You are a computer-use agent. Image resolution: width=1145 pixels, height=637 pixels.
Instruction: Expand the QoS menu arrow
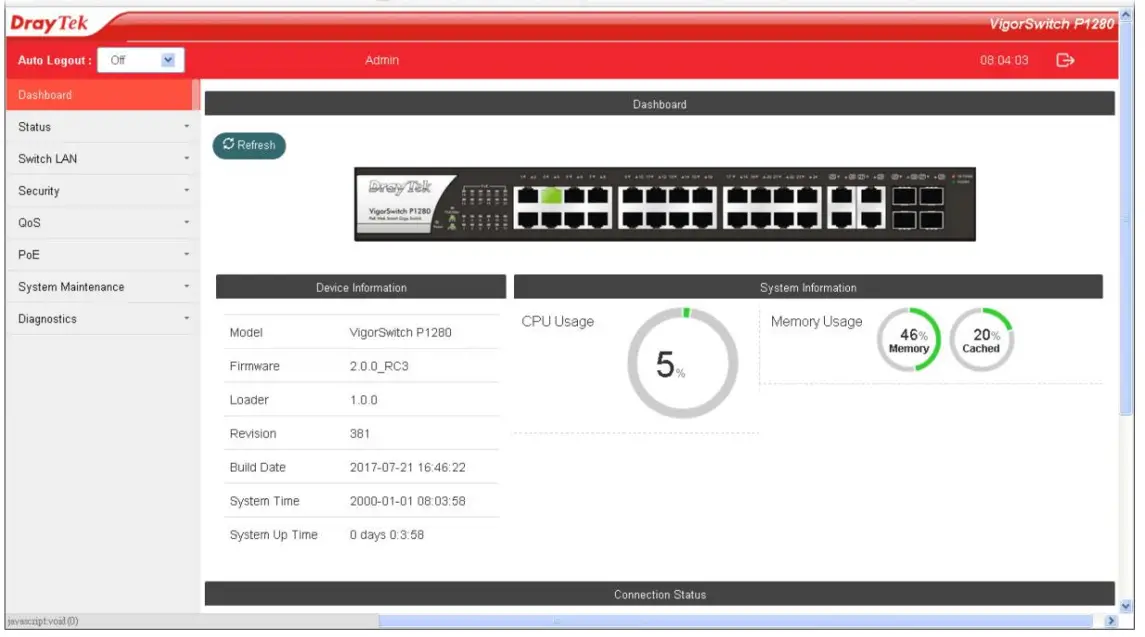tap(186, 223)
